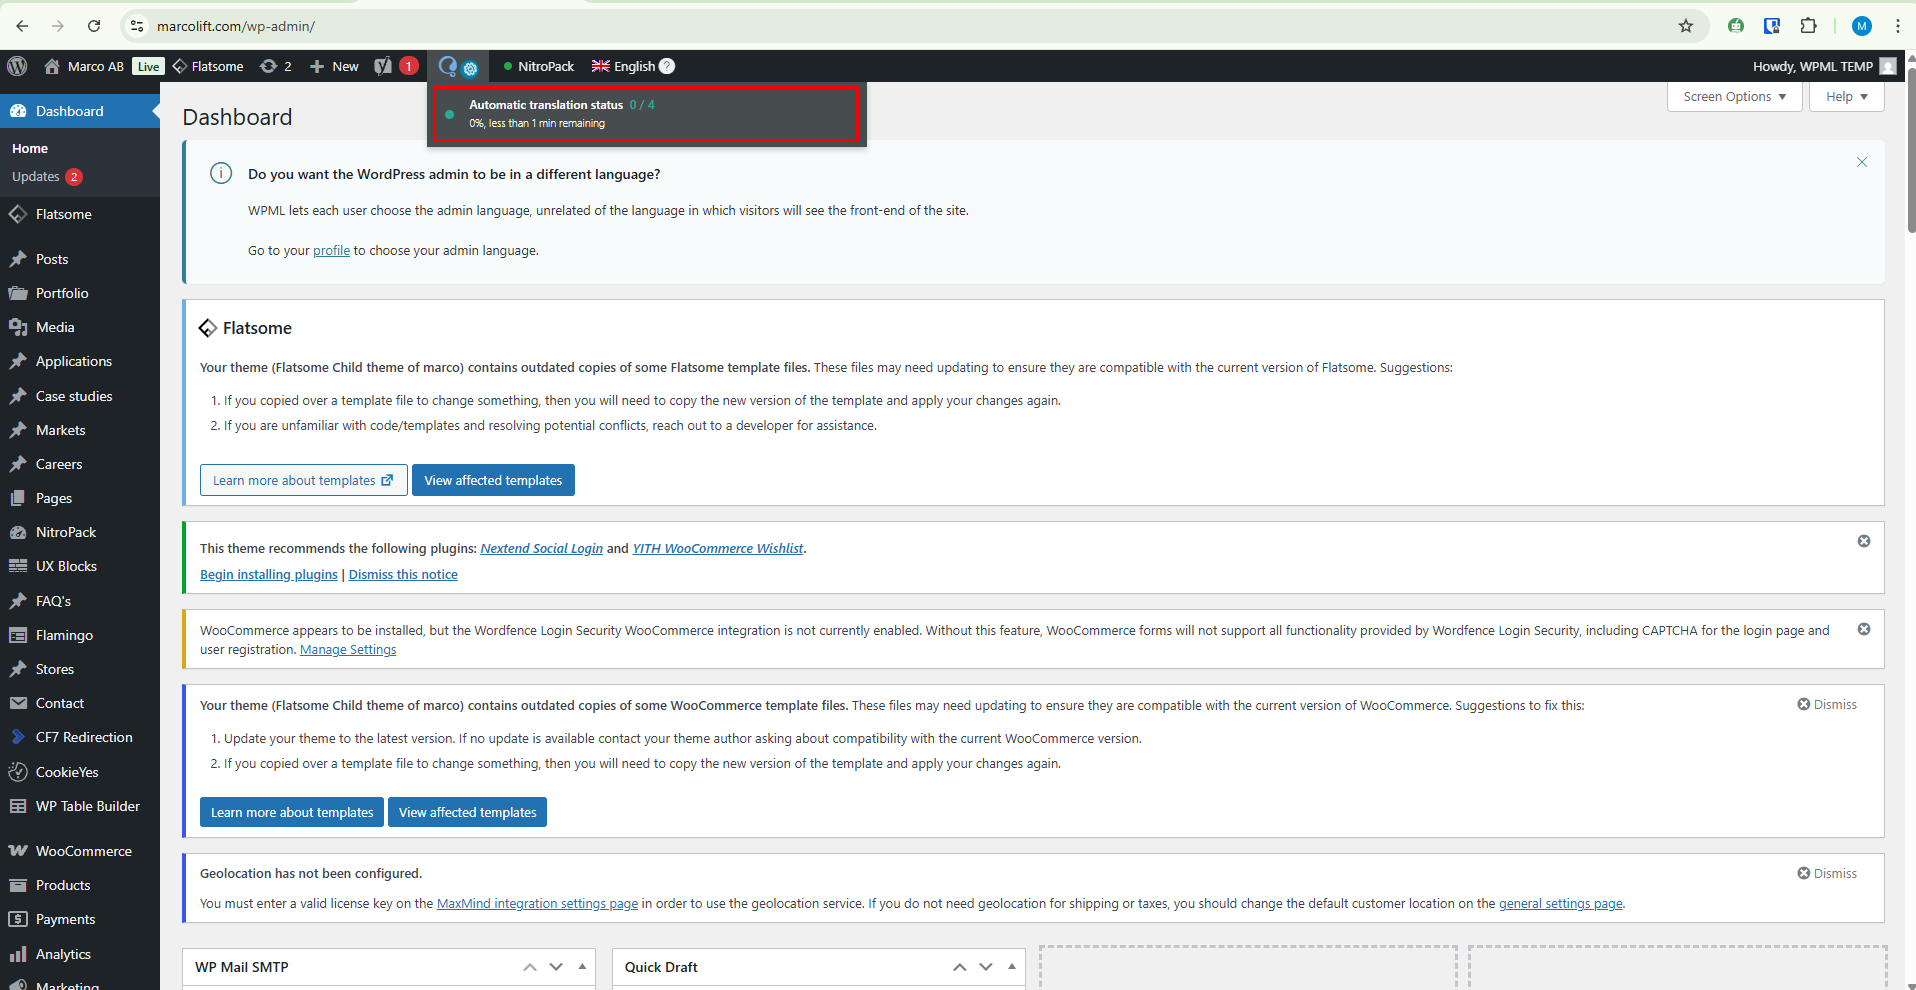
Task: Open the updates counter in admin bar
Action: coord(276,66)
